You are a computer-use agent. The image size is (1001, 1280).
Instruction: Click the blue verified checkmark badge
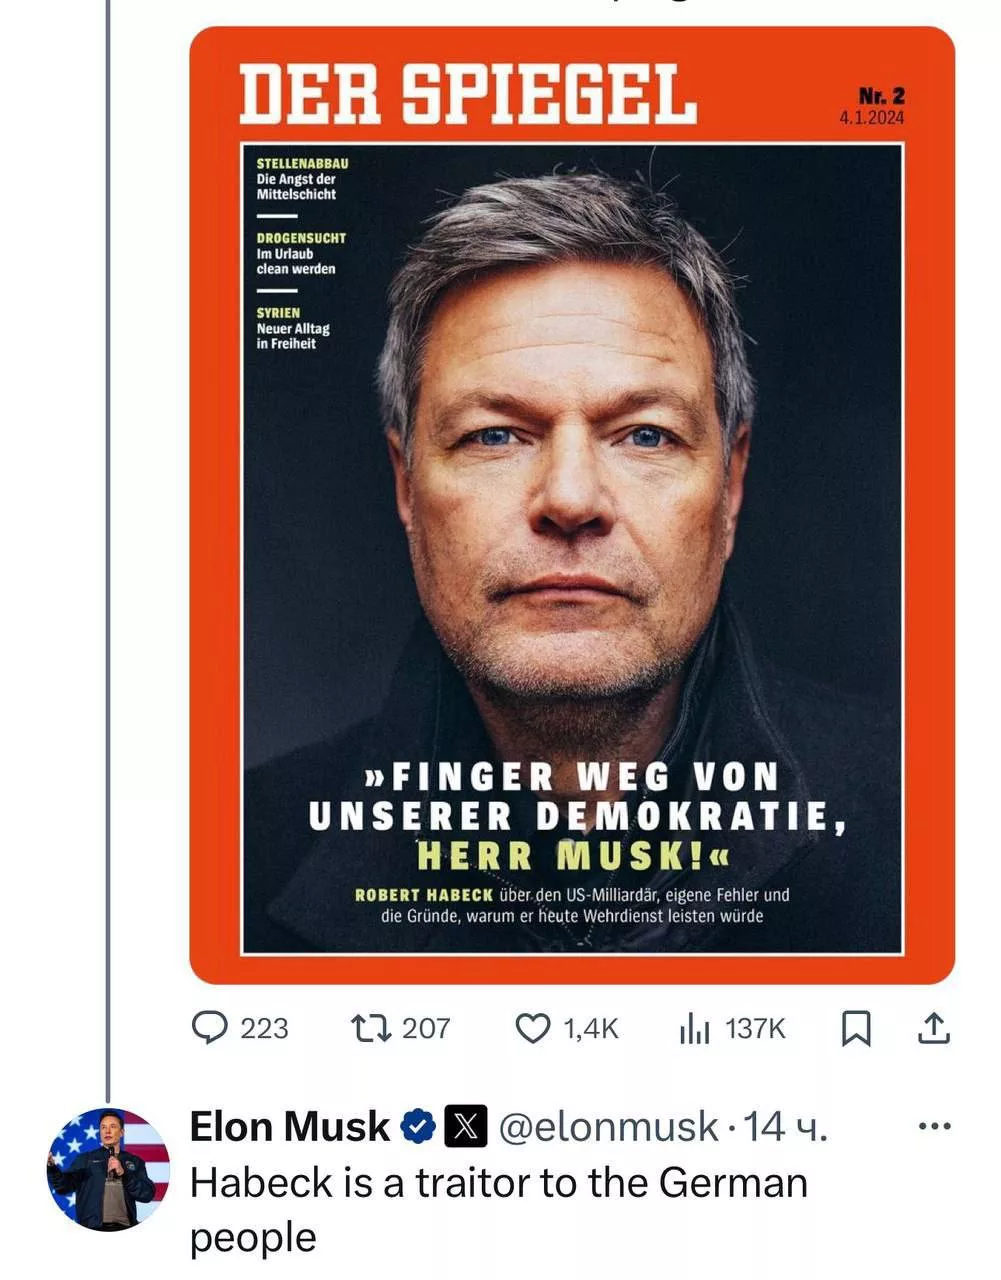(x=418, y=1127)
